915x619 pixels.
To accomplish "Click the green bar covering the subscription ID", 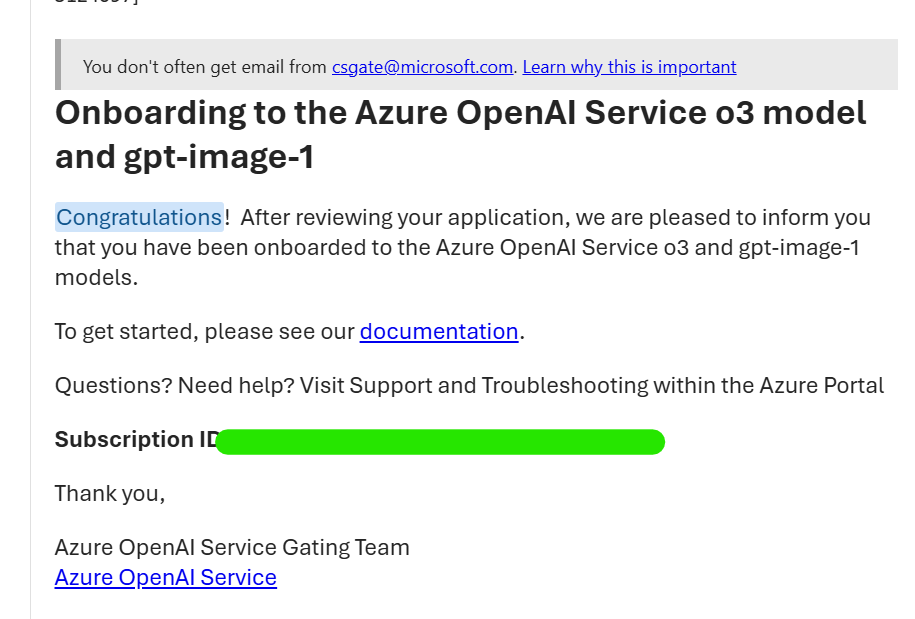I will (440, 442).
